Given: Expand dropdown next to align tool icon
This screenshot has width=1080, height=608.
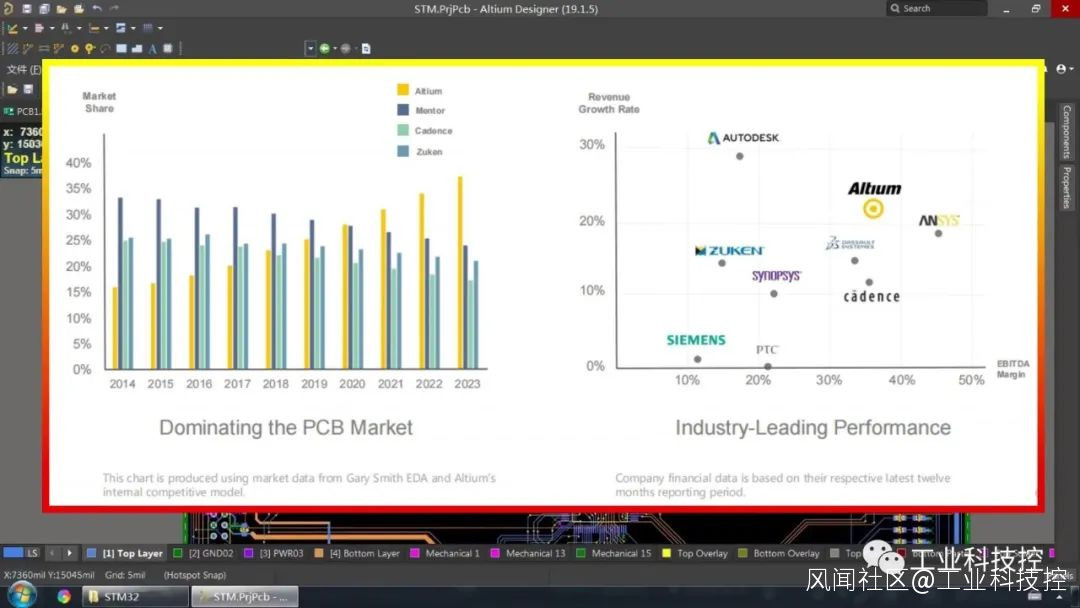Looking at the screenshot, I should point(52,28).
